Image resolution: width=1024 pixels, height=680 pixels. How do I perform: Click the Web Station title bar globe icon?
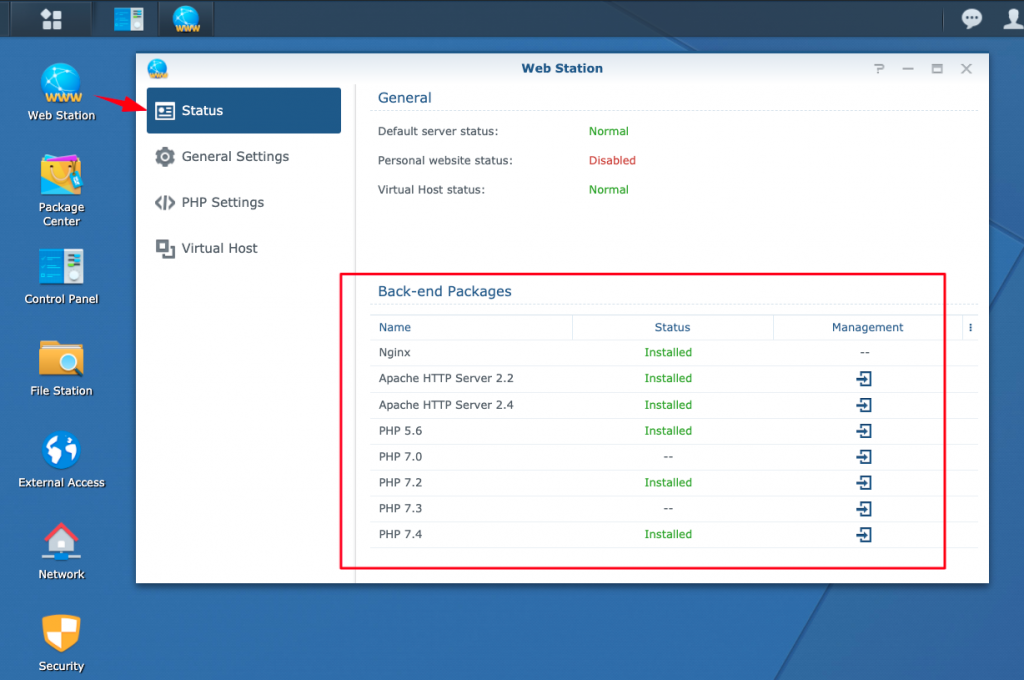coord(157,69)
